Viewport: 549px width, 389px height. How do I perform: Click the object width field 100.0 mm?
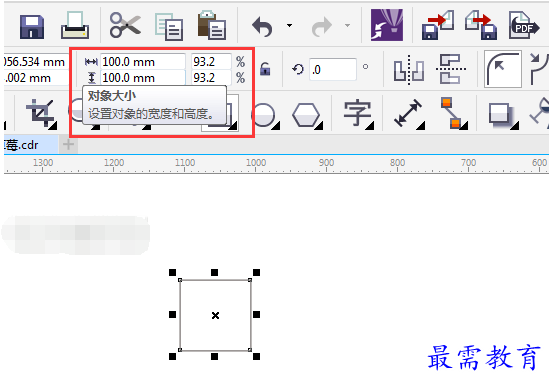tap(143, 62)
